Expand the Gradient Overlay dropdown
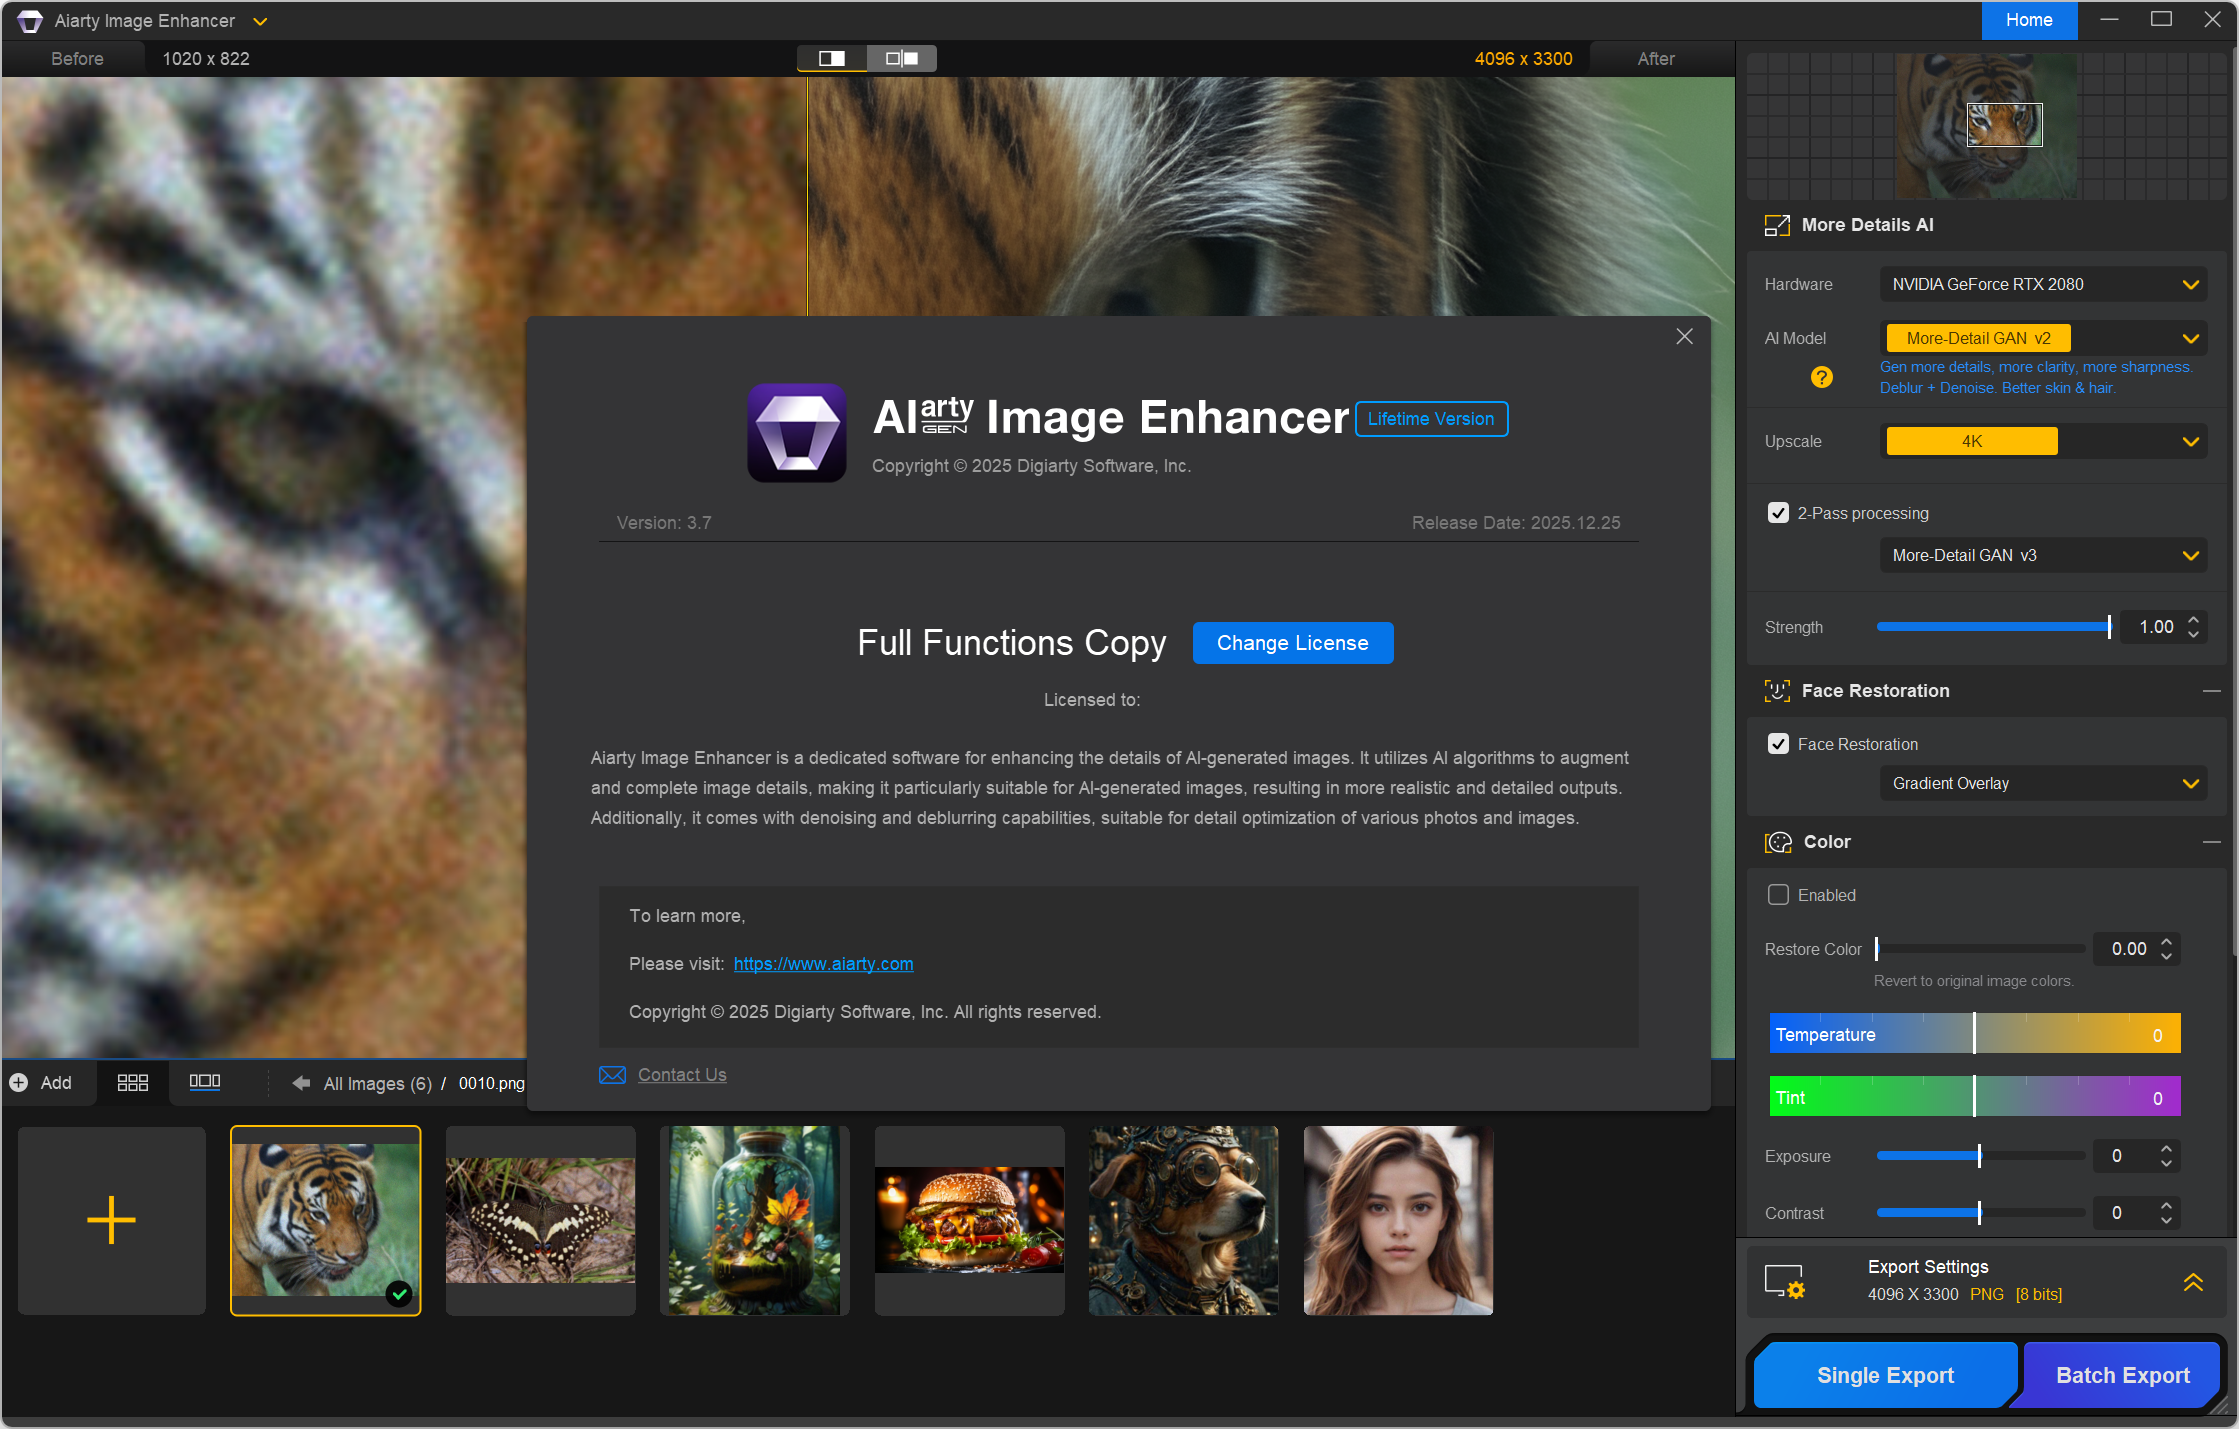Viewport: 2239px width, 1429px height. point(2042,784)
